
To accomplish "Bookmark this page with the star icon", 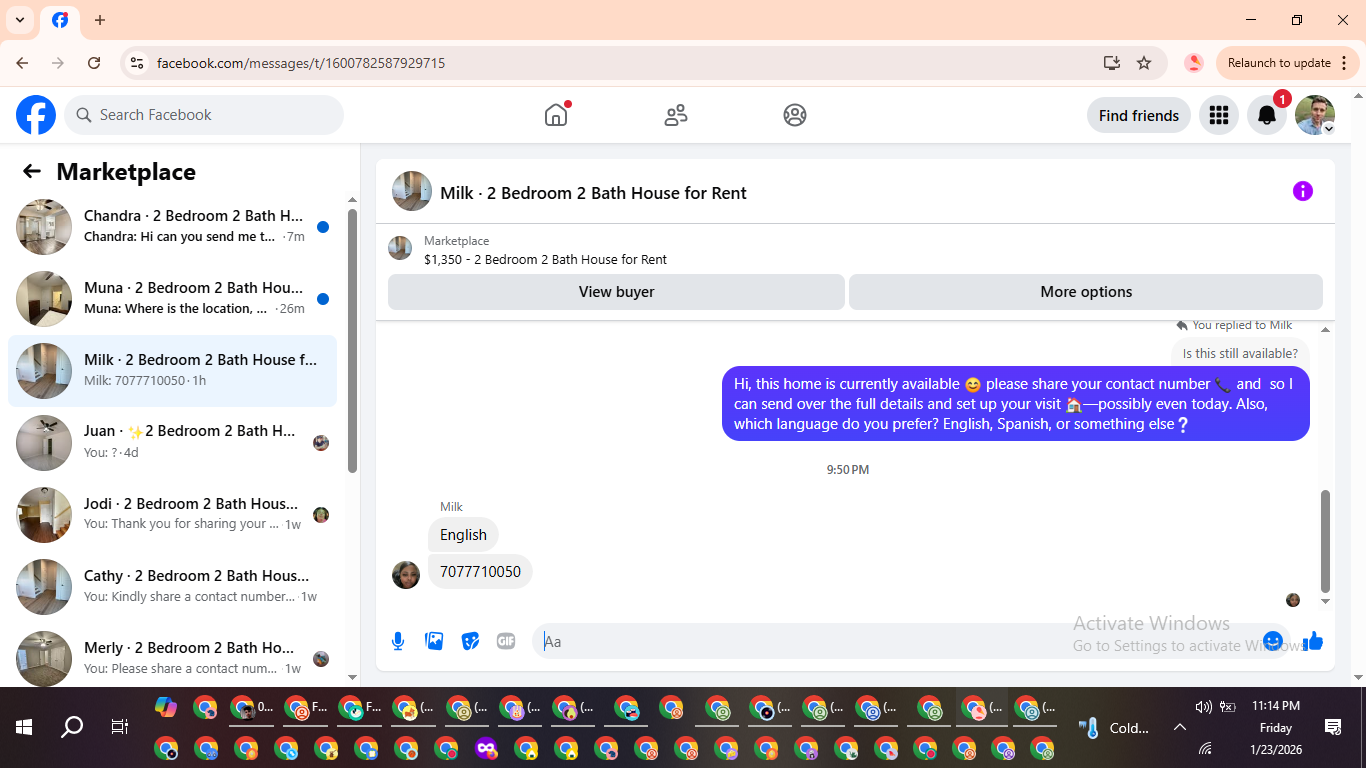I will coord(1144,63).
